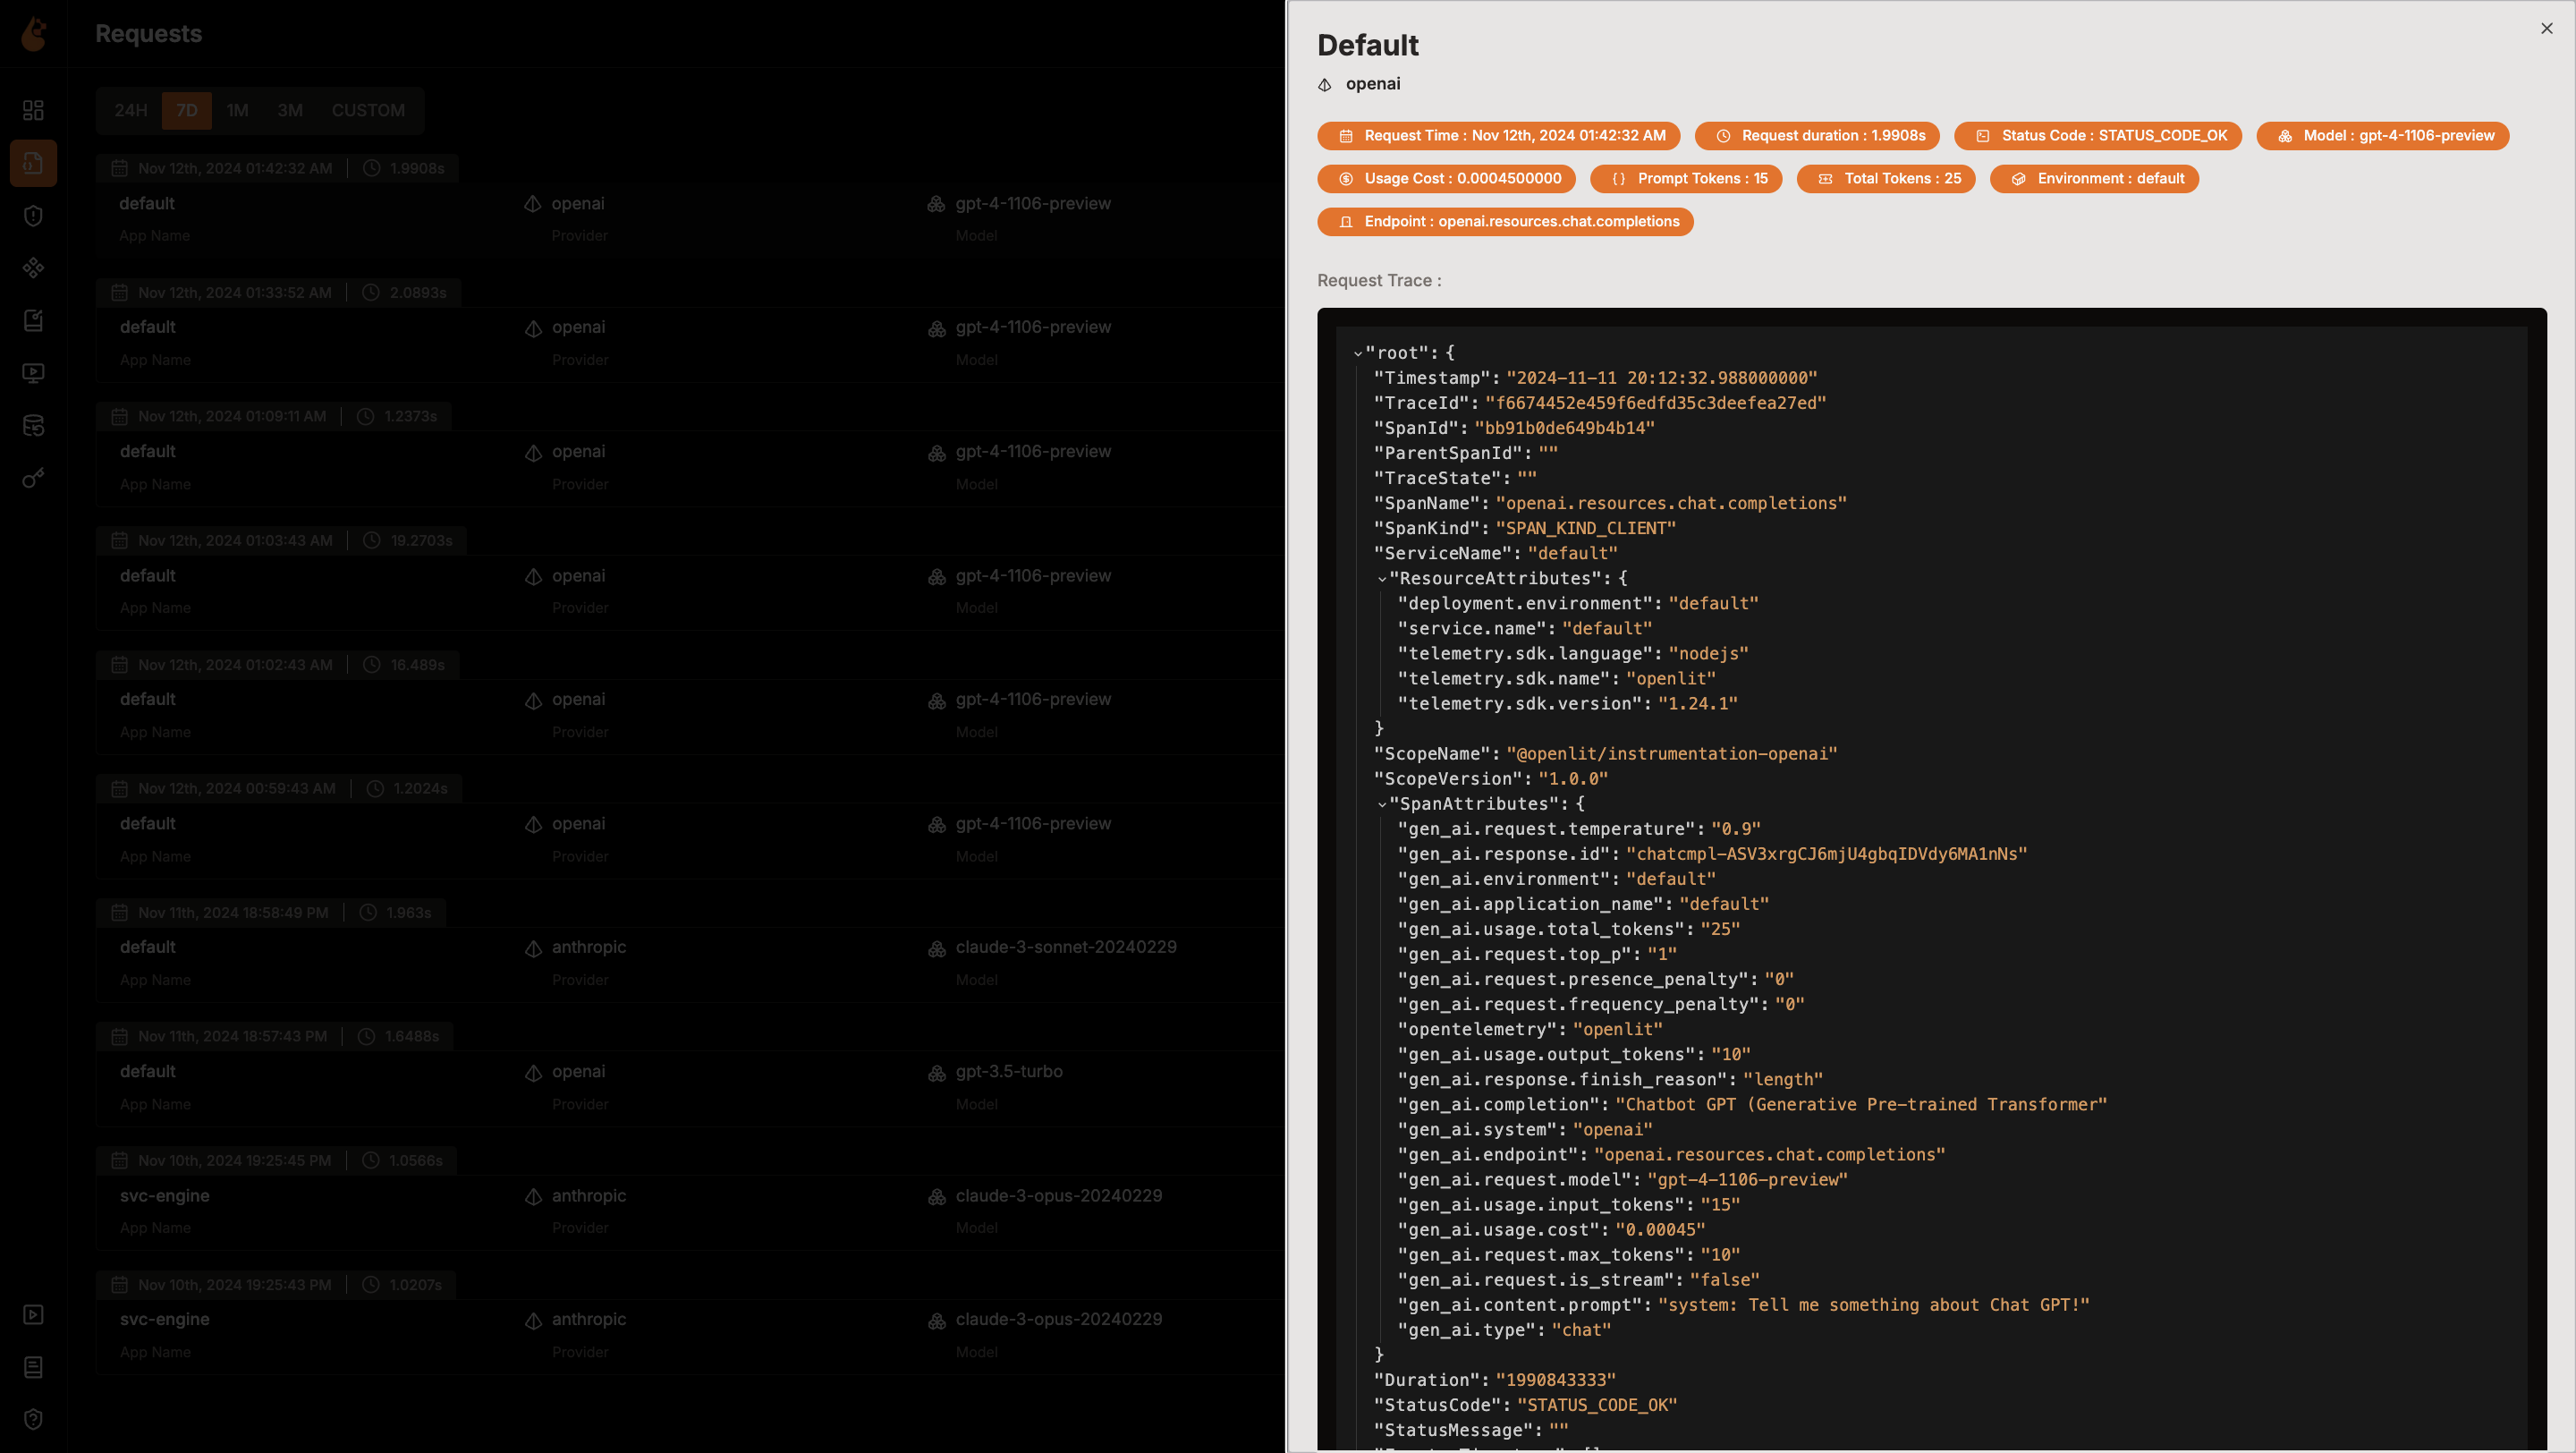Image resolution: width=2576 pixels, height=1453 pixels.
Task: Expand the SpanAttributes tree node
Action: [x=1380, y=805]
